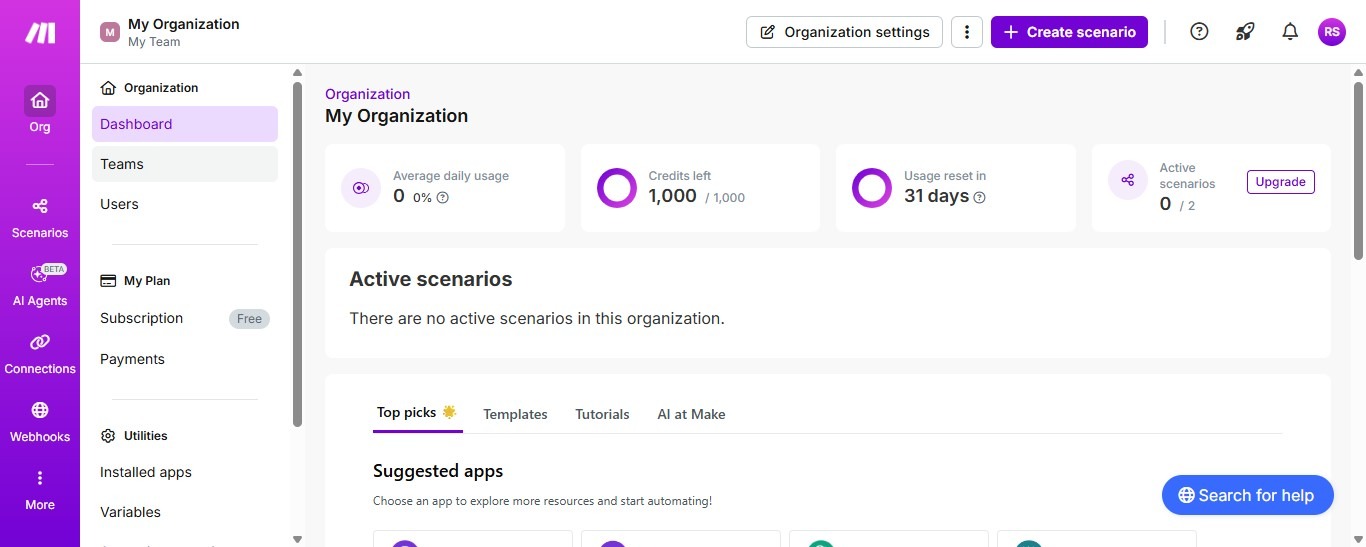
Task: Click Average daily usage eye icon
Action: coord(361,188)
